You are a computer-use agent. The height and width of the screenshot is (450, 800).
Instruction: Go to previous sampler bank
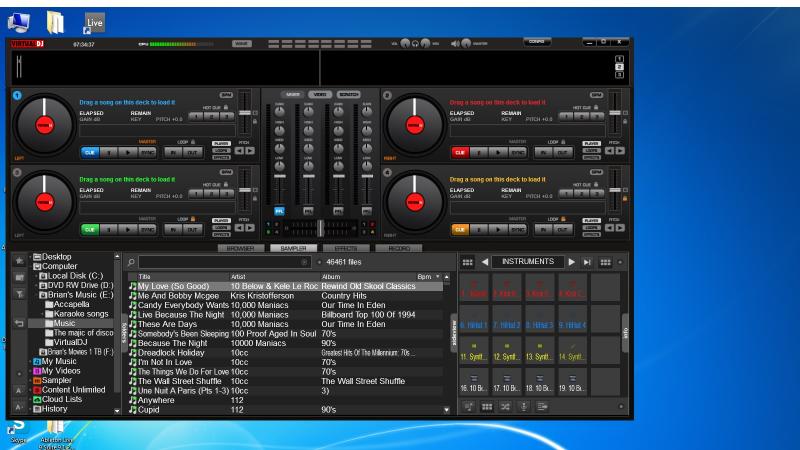[x=485, y=262]
